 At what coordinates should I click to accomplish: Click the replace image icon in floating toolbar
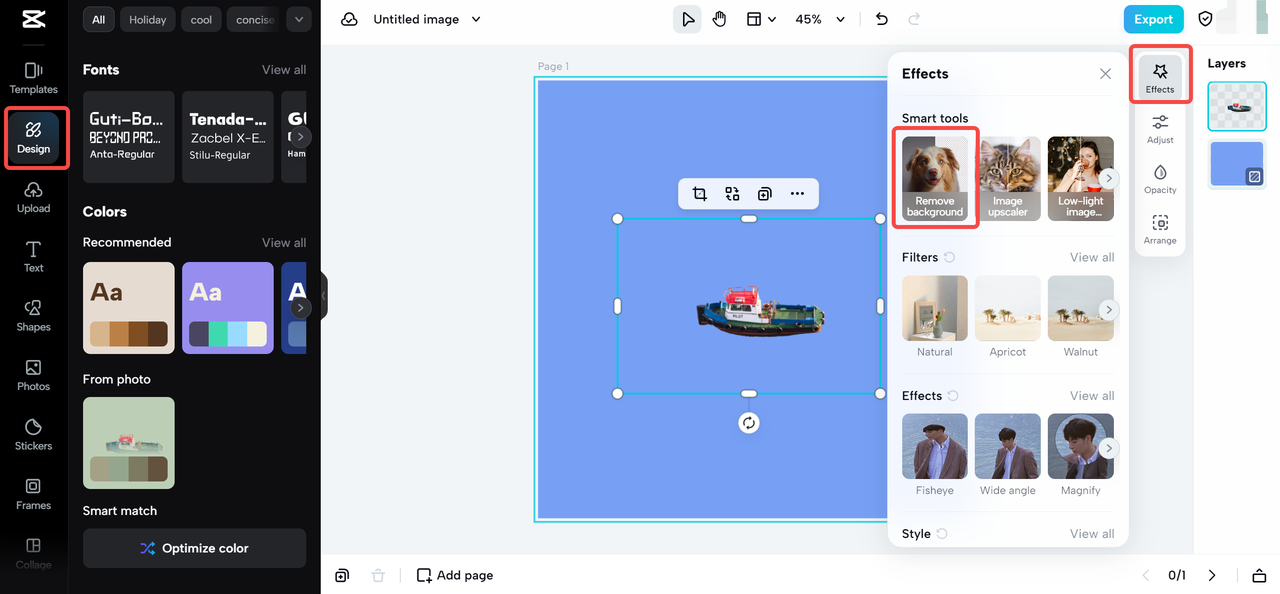point(732,194)
